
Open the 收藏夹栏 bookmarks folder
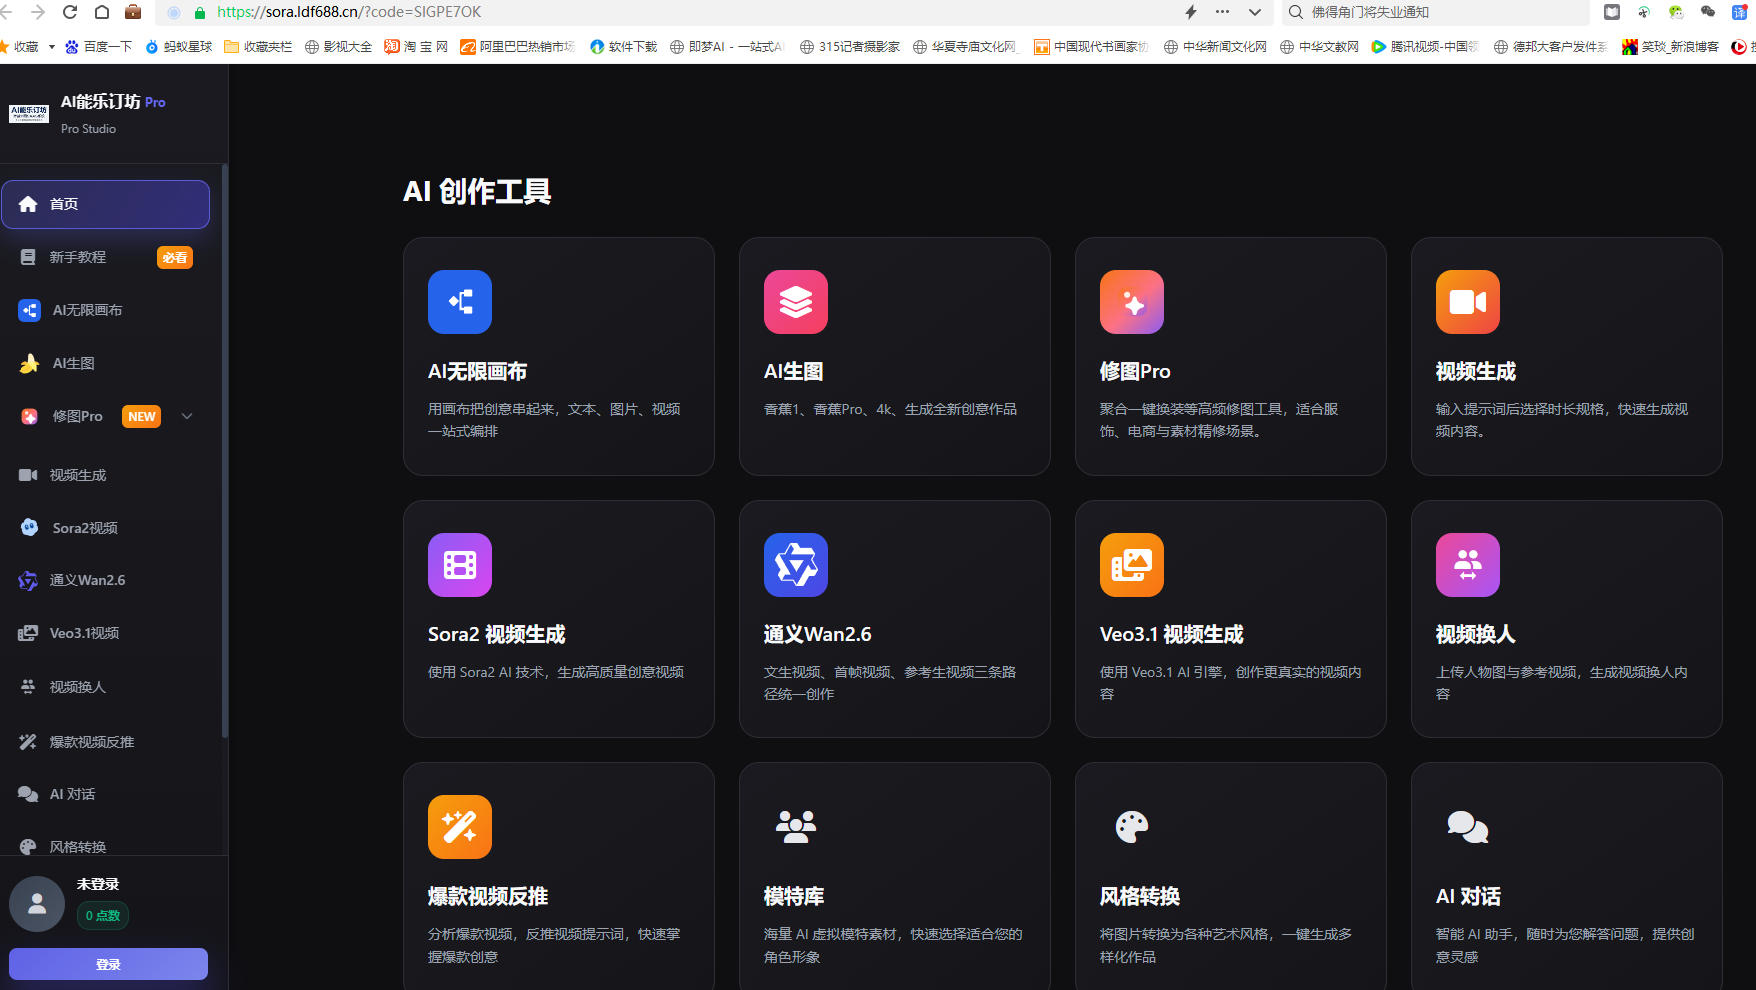click(258, 47)
